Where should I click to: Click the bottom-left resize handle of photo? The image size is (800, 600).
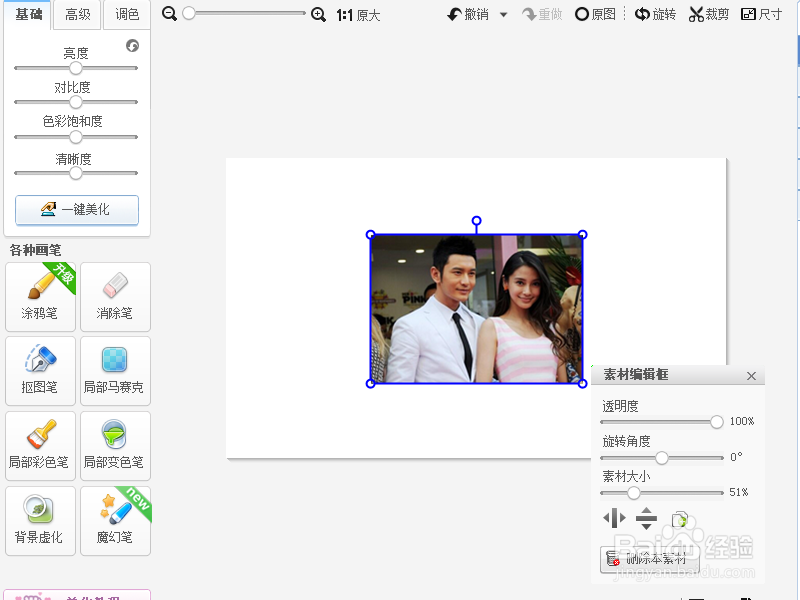[371, 384]
